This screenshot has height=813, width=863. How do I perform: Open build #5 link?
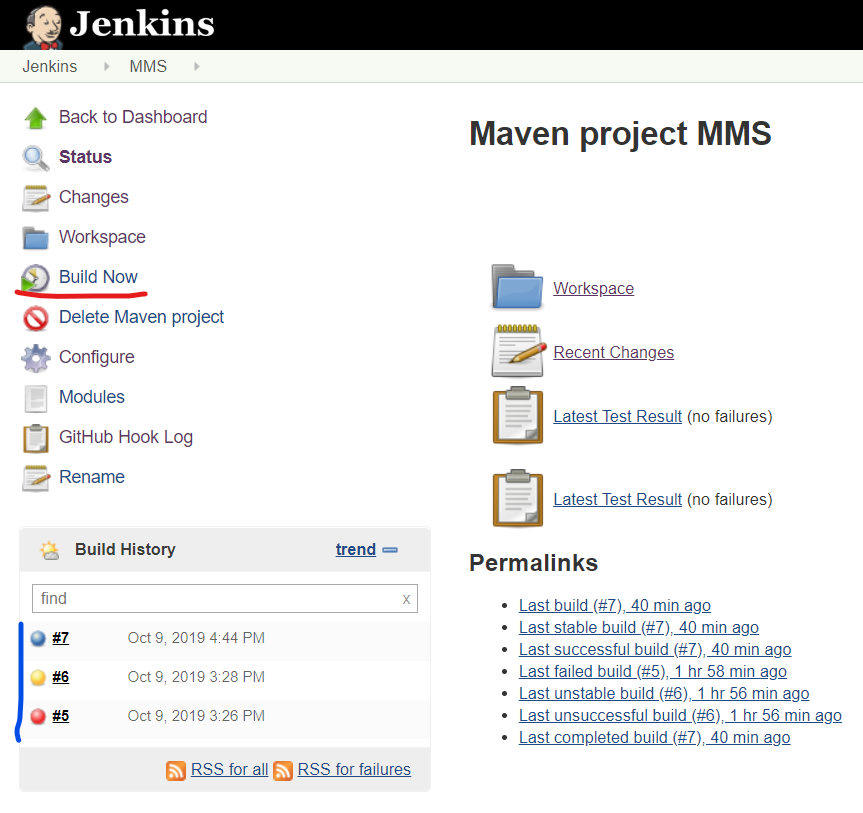pos(61,716)
